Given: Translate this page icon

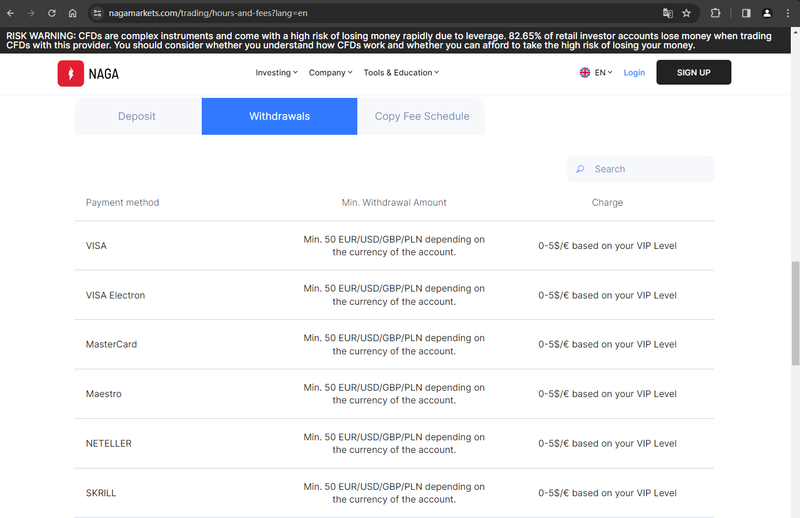Looking at the screenshot, I should (x=667, y=13).
